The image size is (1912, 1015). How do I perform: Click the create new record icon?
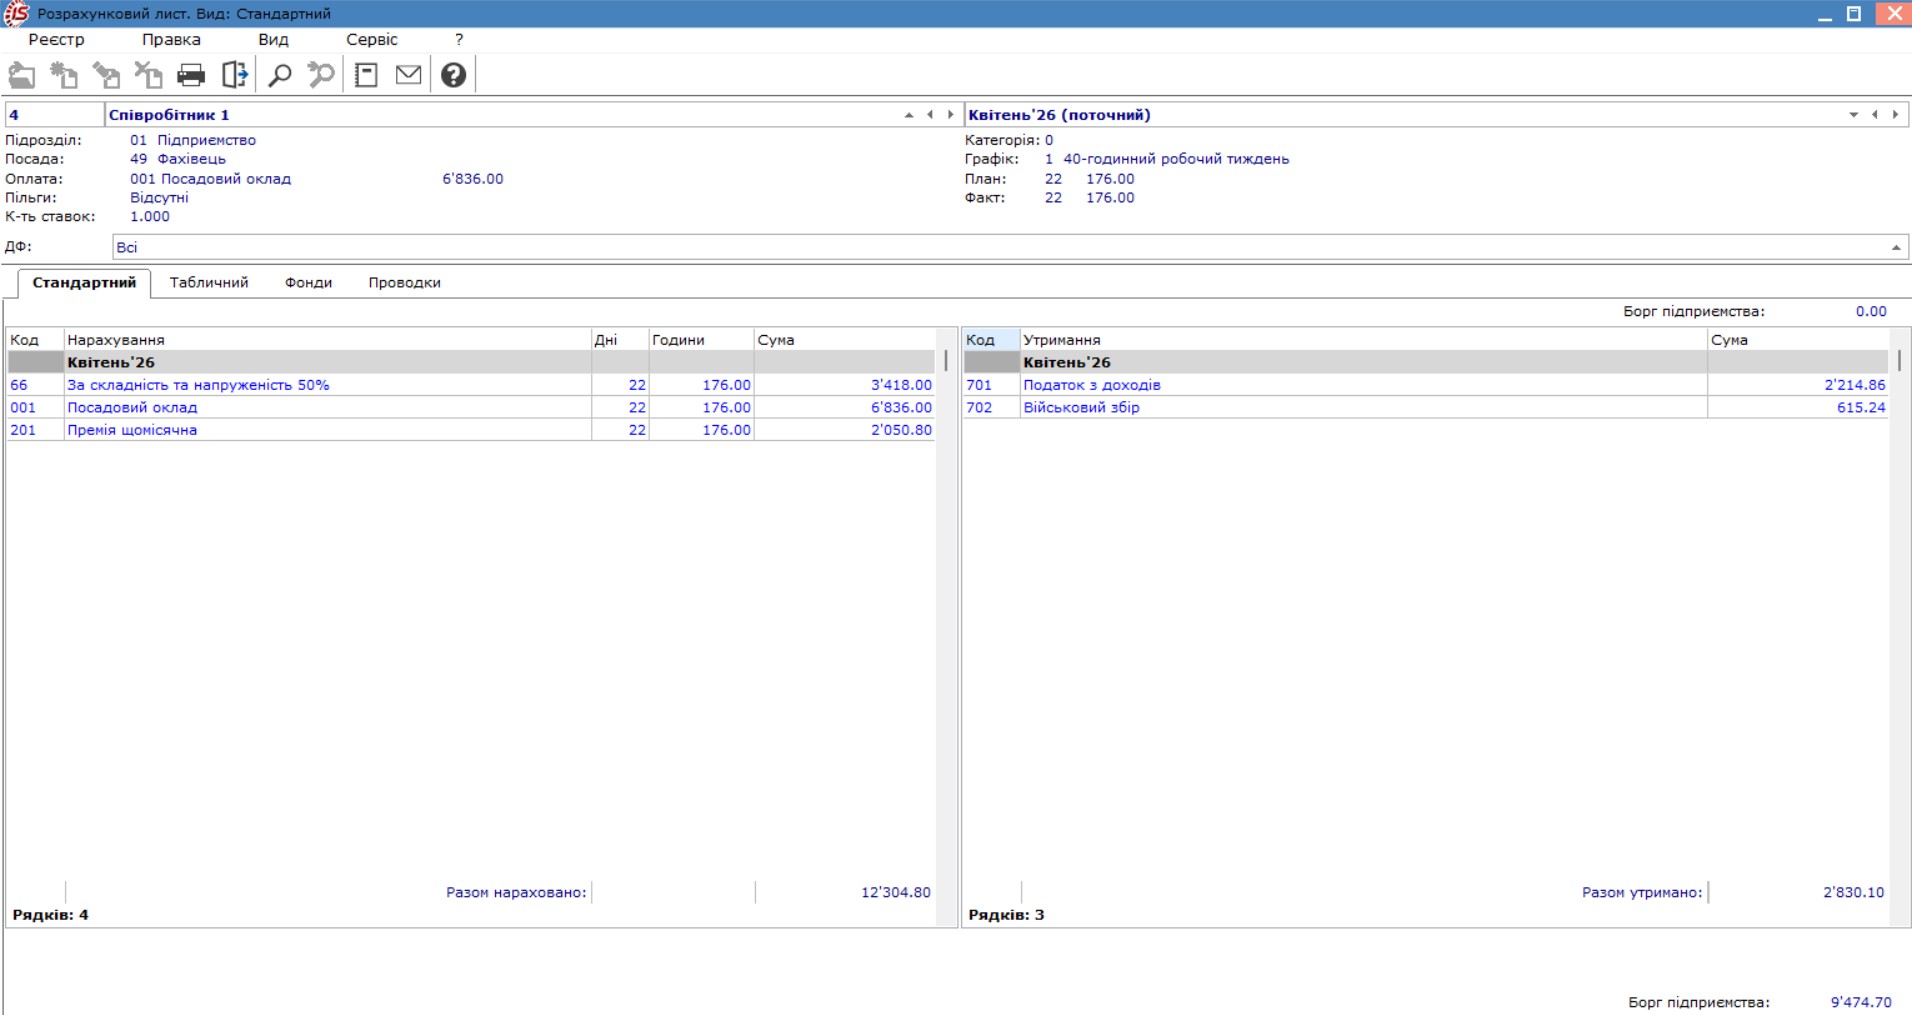64,75
